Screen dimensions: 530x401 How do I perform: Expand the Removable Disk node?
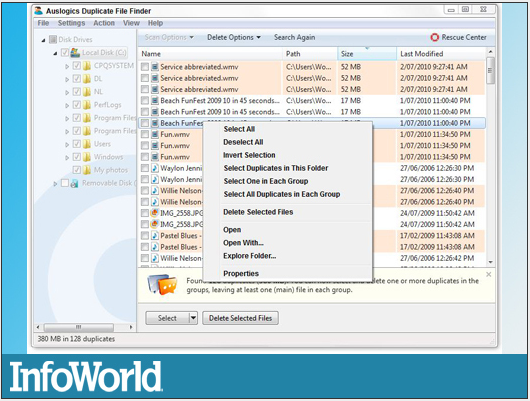(x=55, y=184)
